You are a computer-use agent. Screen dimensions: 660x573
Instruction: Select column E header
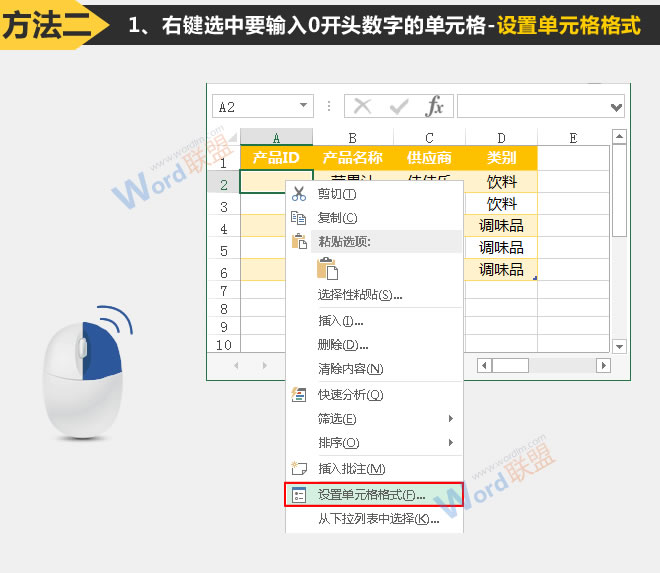point(573,137)
